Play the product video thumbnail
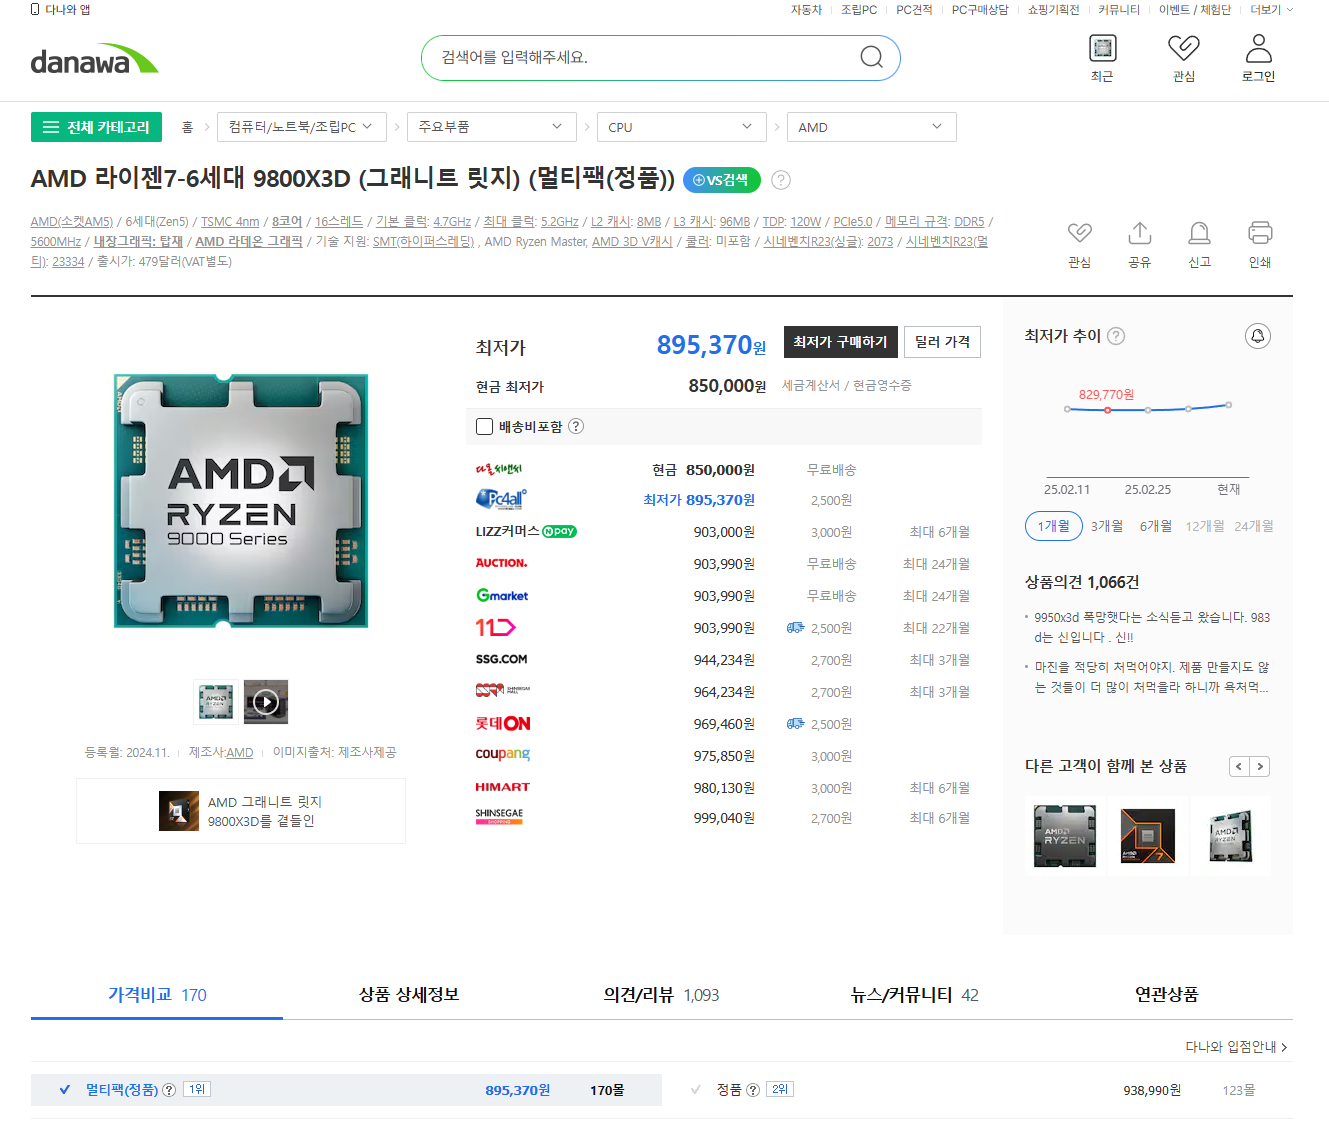 point(266,702)
